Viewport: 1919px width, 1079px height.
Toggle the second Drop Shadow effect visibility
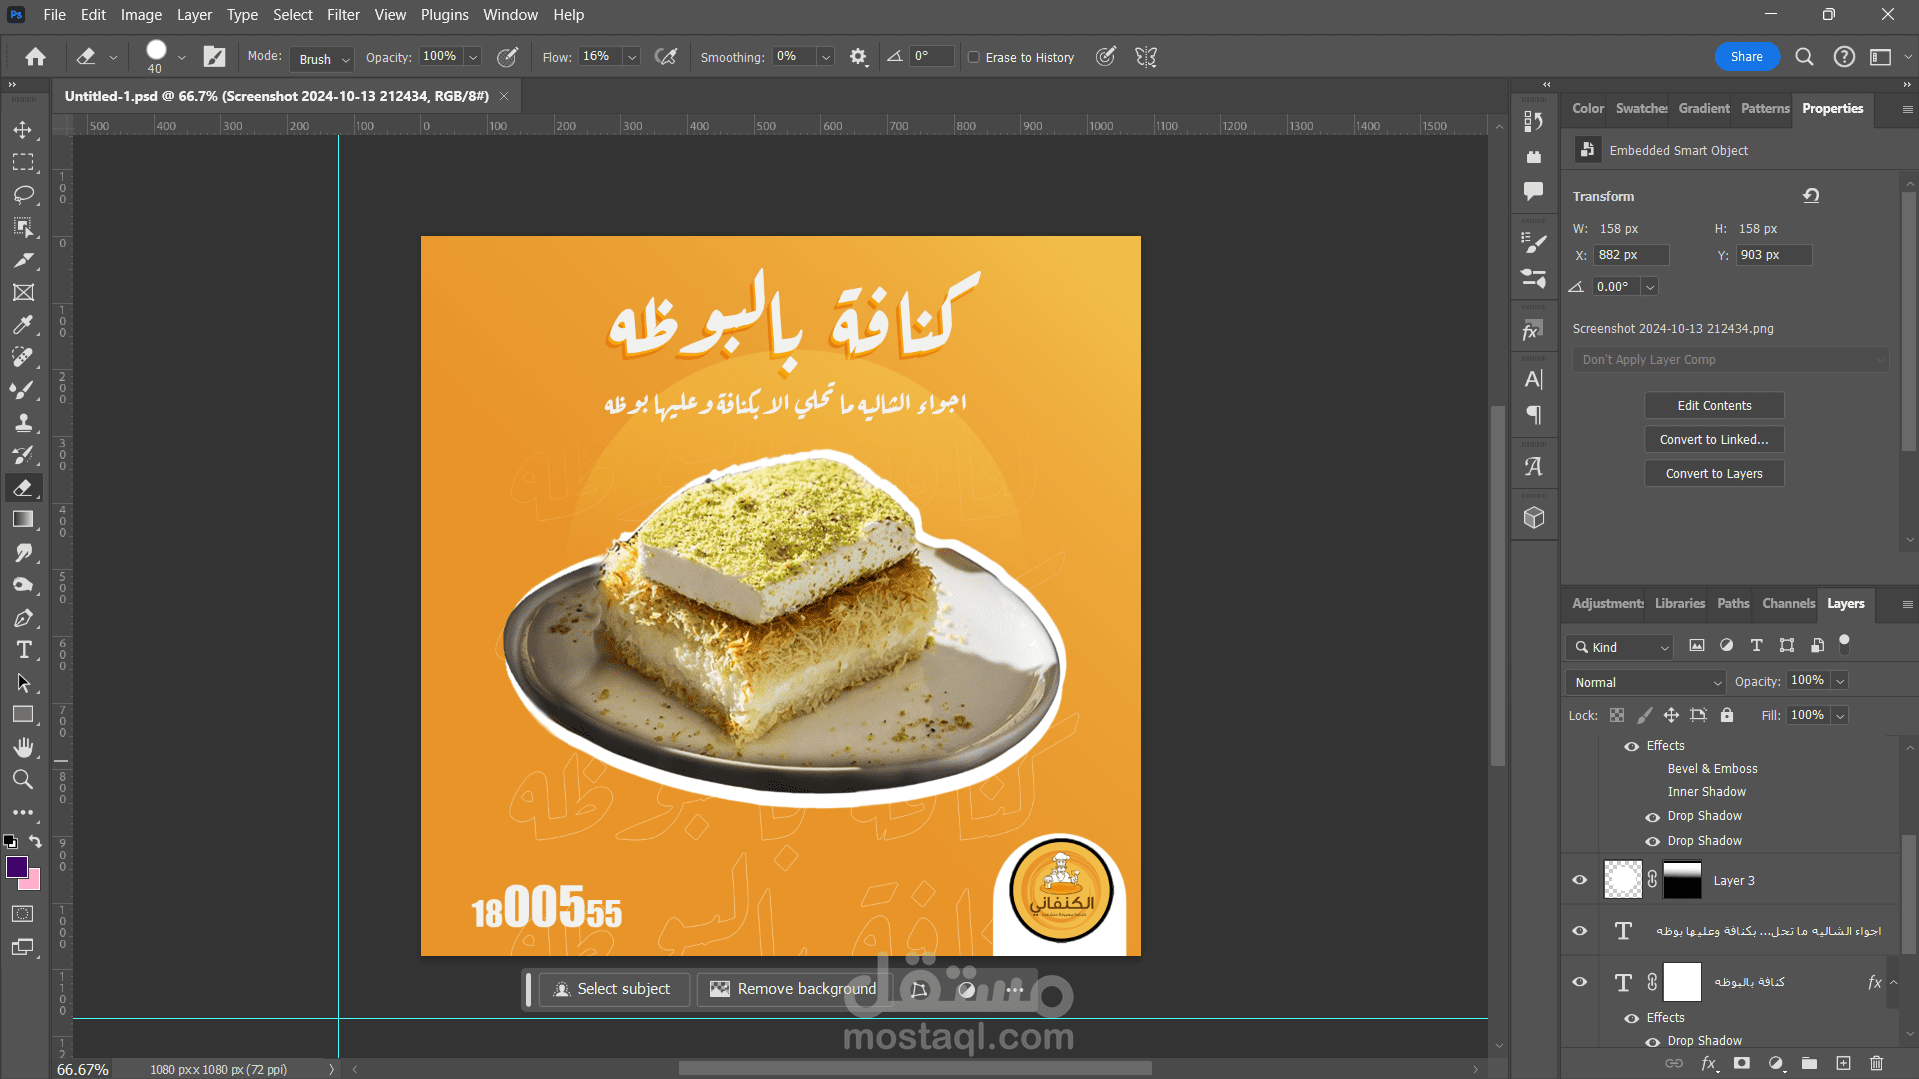(x=1653, y=842)
